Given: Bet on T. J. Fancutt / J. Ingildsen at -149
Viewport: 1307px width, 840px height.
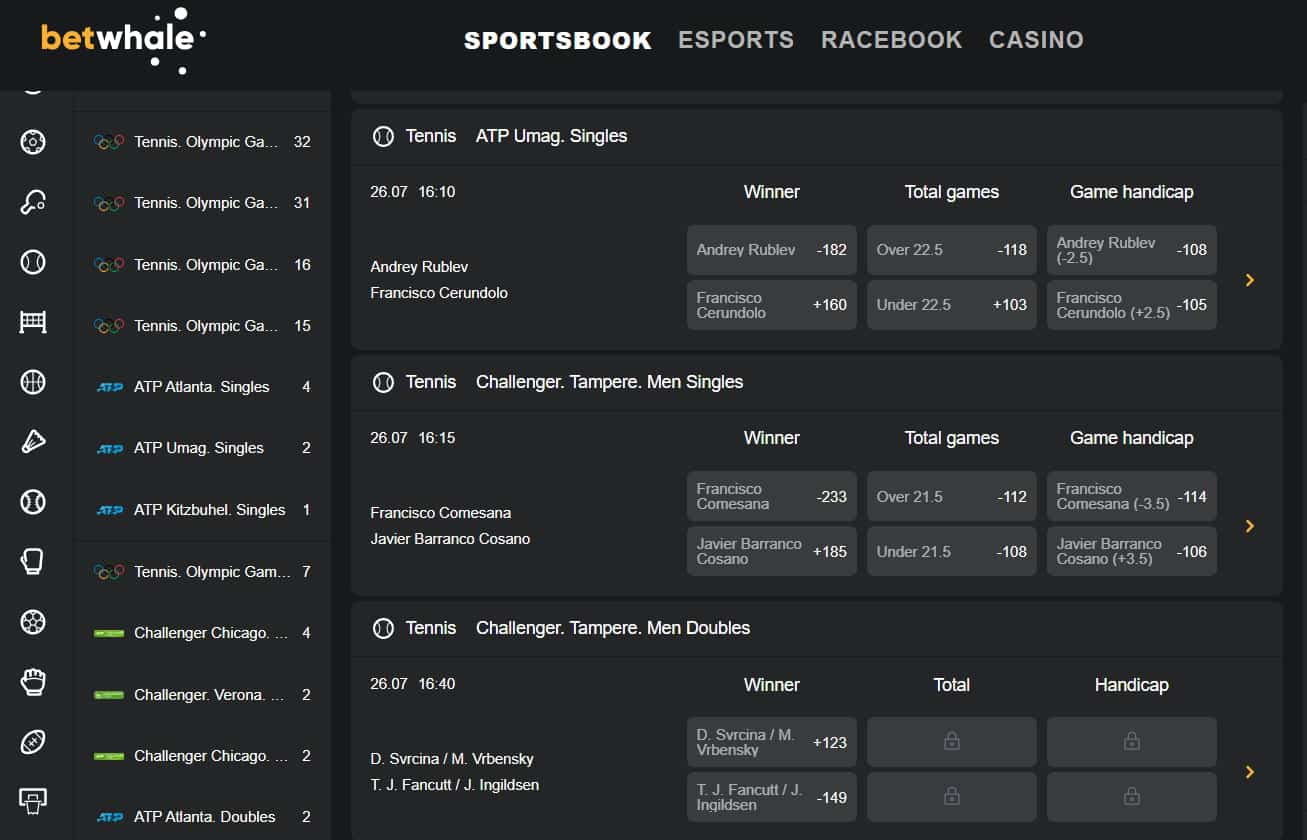Looking at the screenshot, I should 772,797.
